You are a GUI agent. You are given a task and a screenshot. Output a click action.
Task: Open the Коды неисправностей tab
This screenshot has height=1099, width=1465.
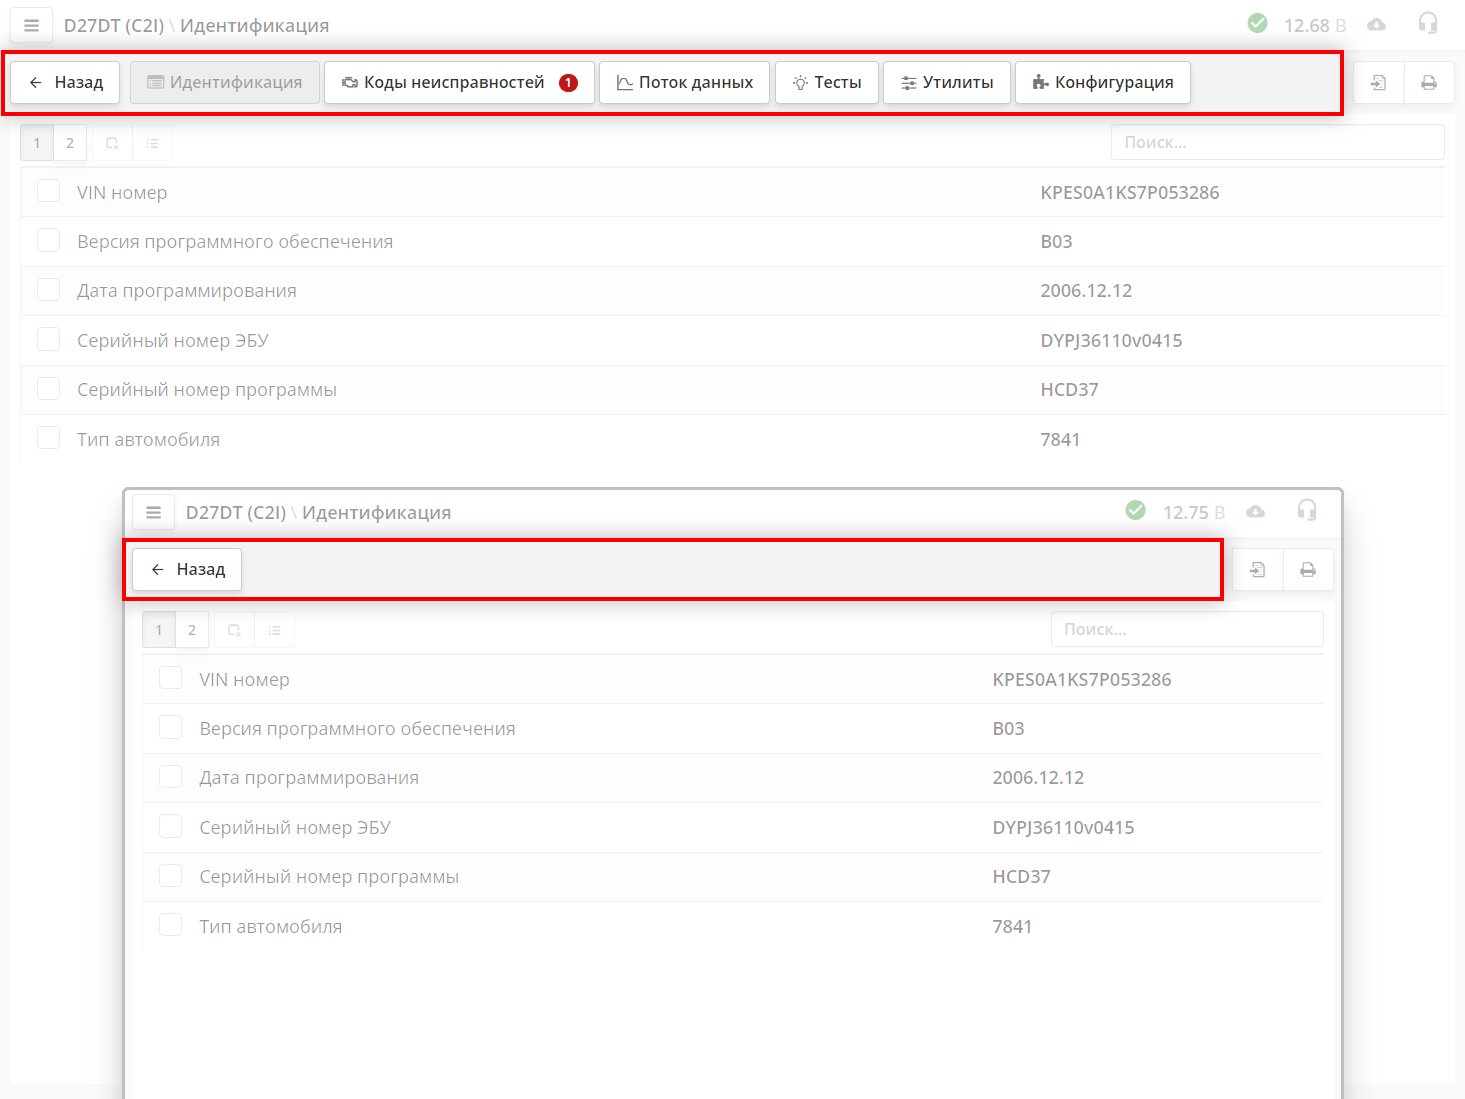(x=459, y=82)
